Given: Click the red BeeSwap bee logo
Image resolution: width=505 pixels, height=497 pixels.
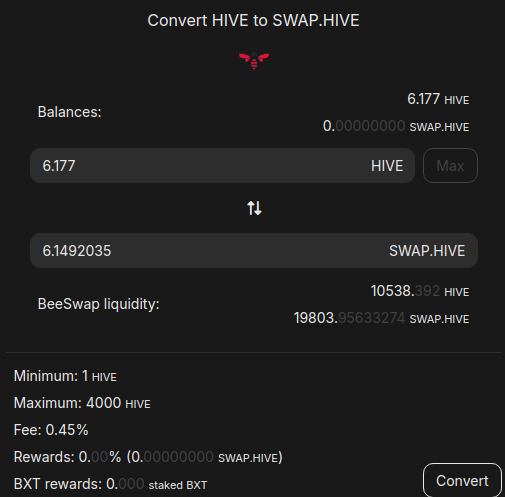Looking at the screenshot, I should 254,60.
